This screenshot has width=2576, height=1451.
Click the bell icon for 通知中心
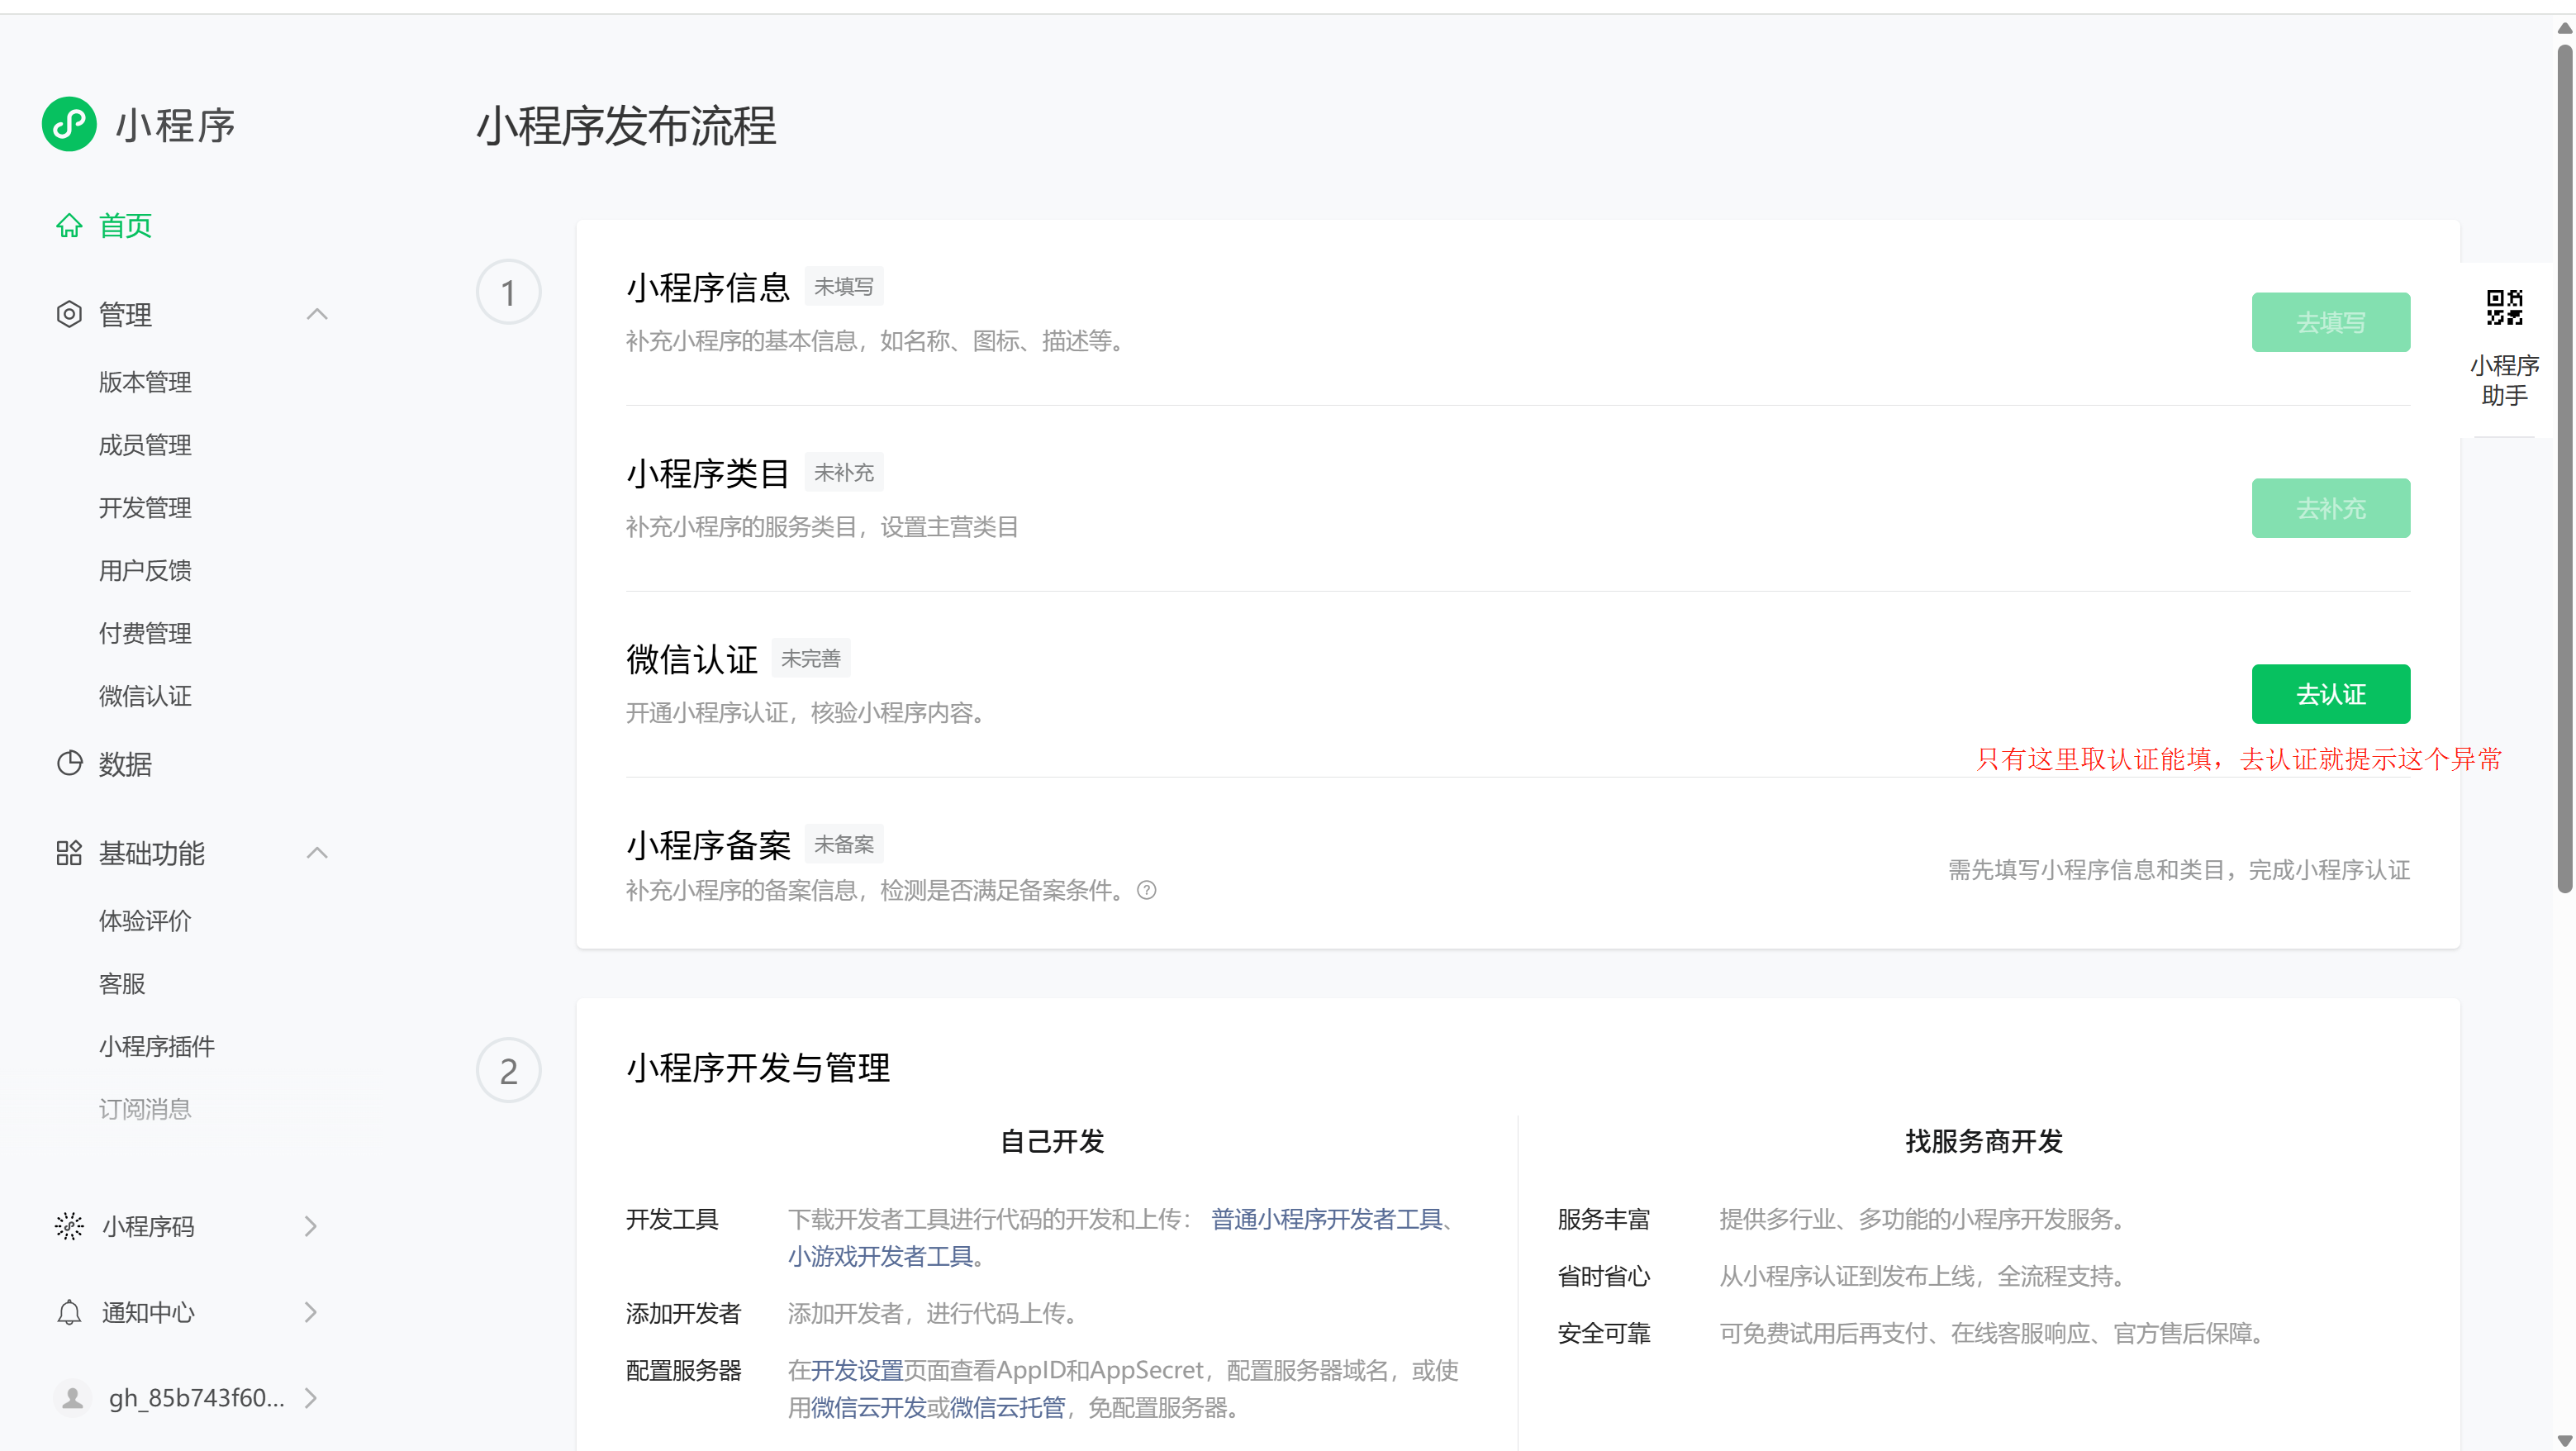click(69, 1312)
